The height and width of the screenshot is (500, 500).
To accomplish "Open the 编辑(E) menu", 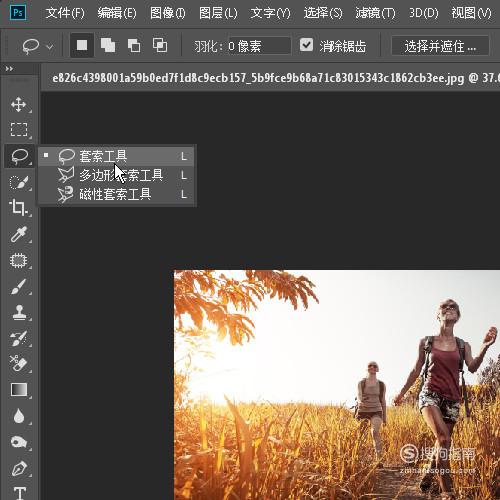I will [x=117, y=13].
